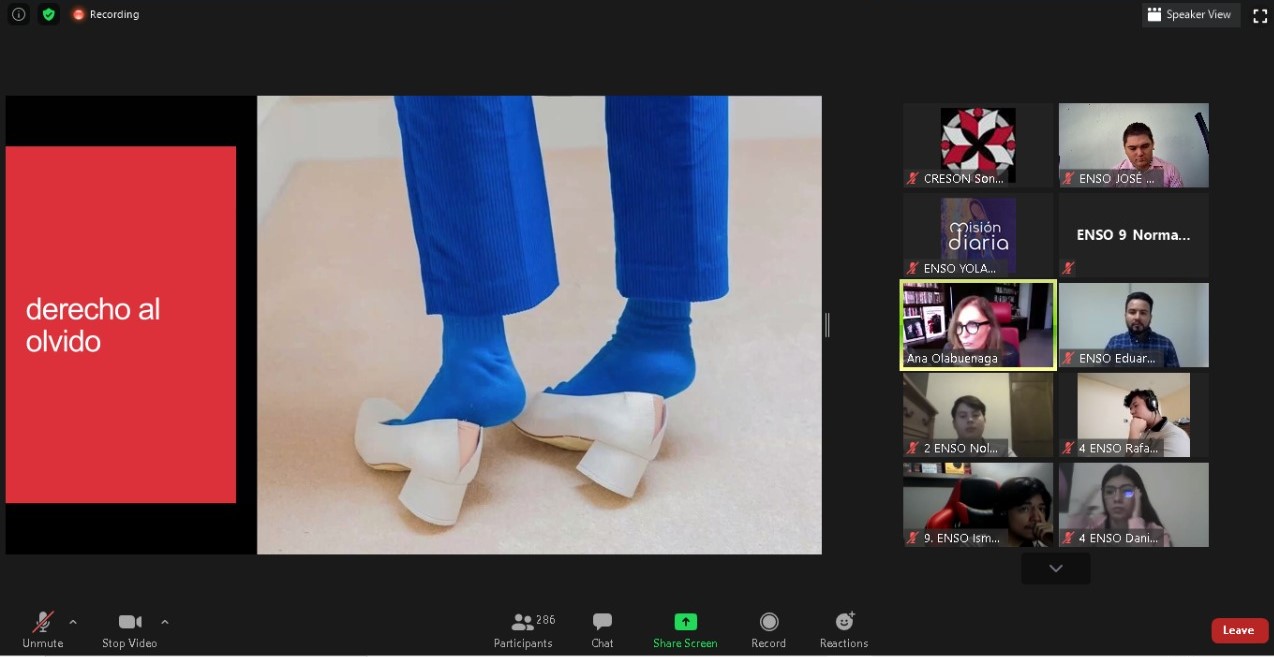
Task: Select the ENSO 9 Norma... participant tile
Action: click(x=1133, y=235)
